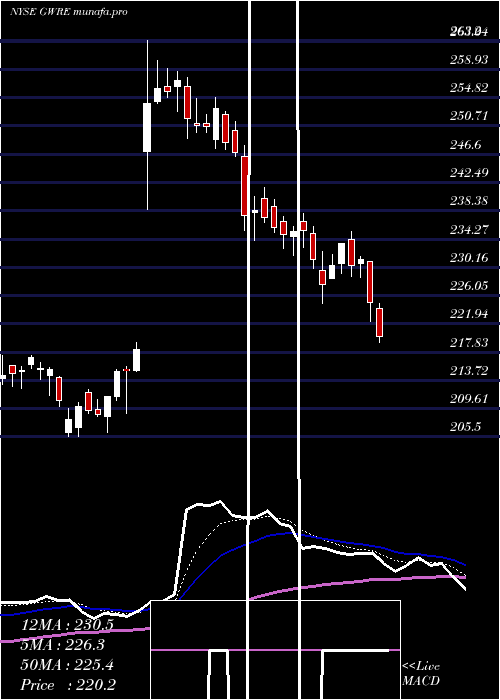Click the large red candle crossing 242.49
This screenshot has width=500, height=700.
click(245, 186)
